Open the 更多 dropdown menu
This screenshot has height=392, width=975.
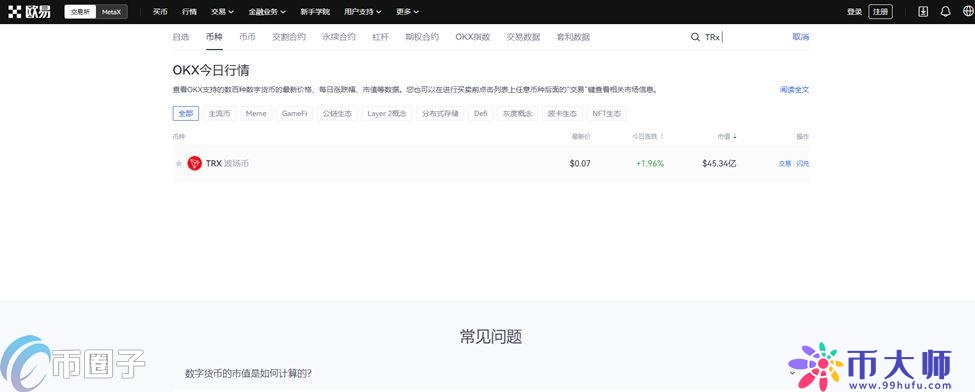[x=407, y=12]
